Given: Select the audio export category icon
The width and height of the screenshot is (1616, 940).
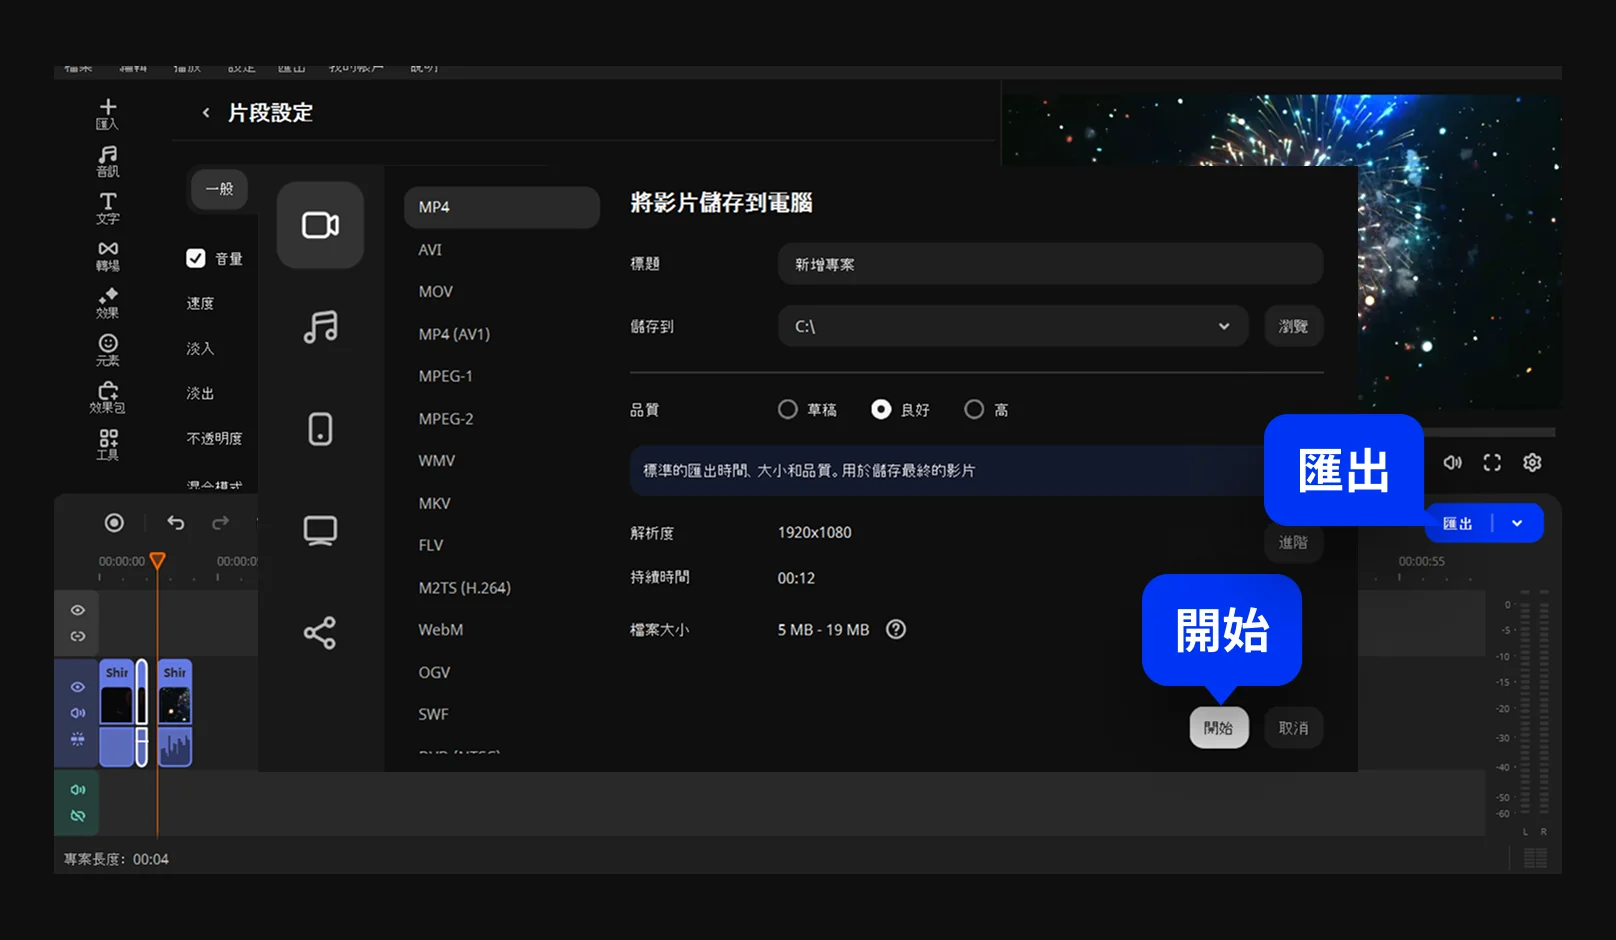Looking at the screenshot, I should (320, 327).
